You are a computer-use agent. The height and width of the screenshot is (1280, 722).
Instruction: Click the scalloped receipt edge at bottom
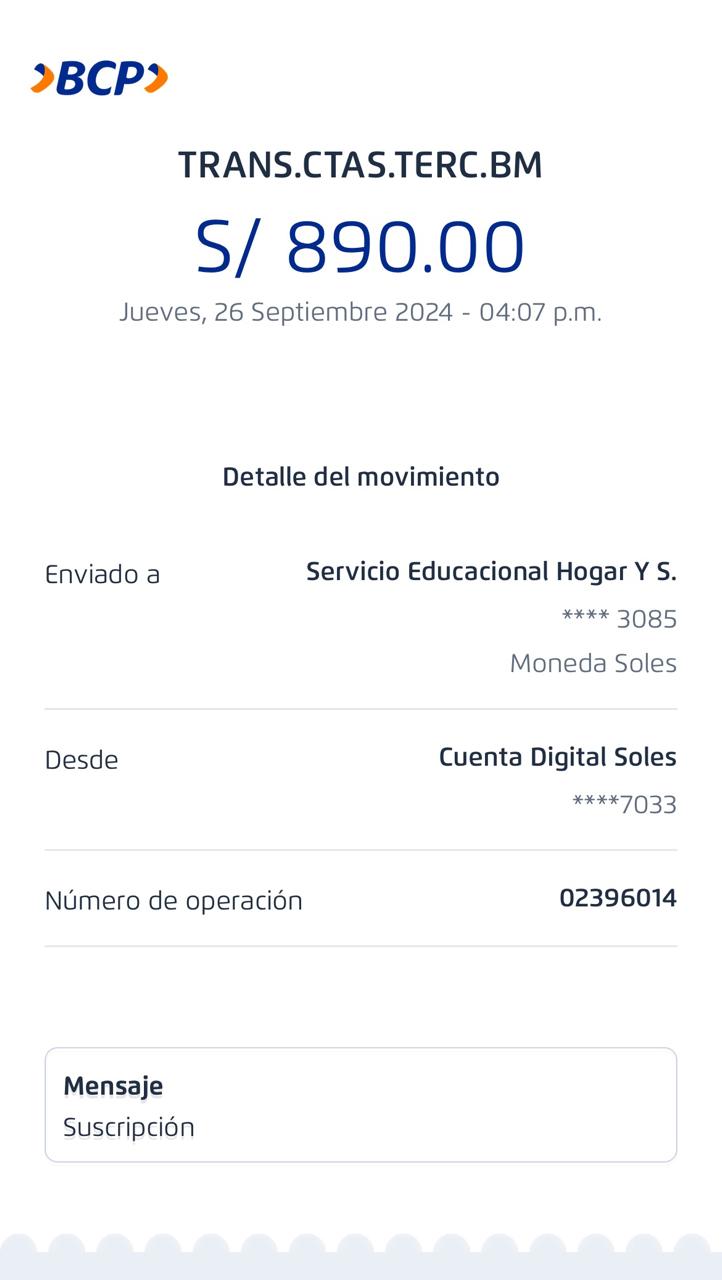coord(360,1256)
